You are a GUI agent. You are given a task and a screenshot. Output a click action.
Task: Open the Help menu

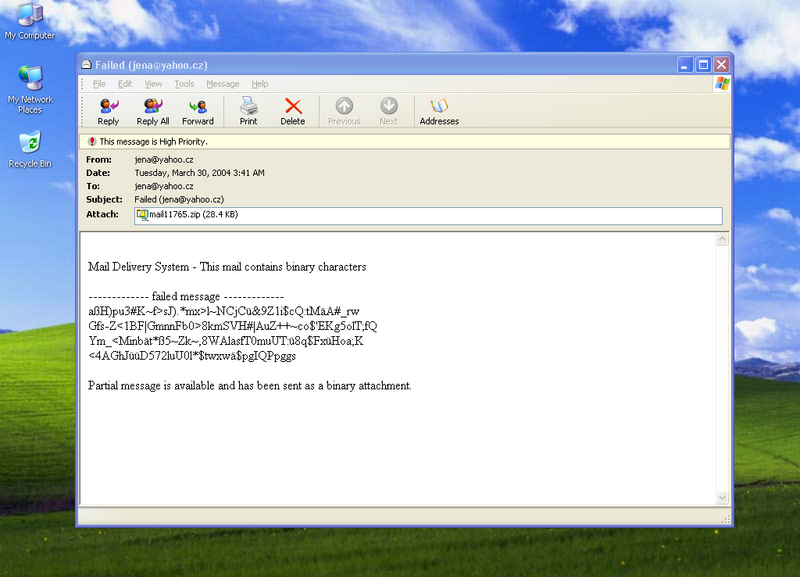(x=259, y=84)
